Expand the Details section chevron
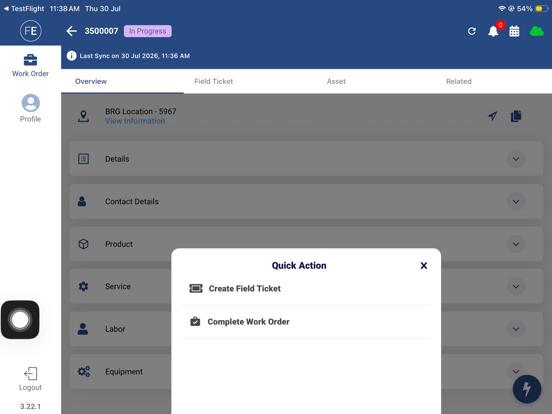Image resolution: width=552 pixels, height=414 pixels. coord(516,159)
